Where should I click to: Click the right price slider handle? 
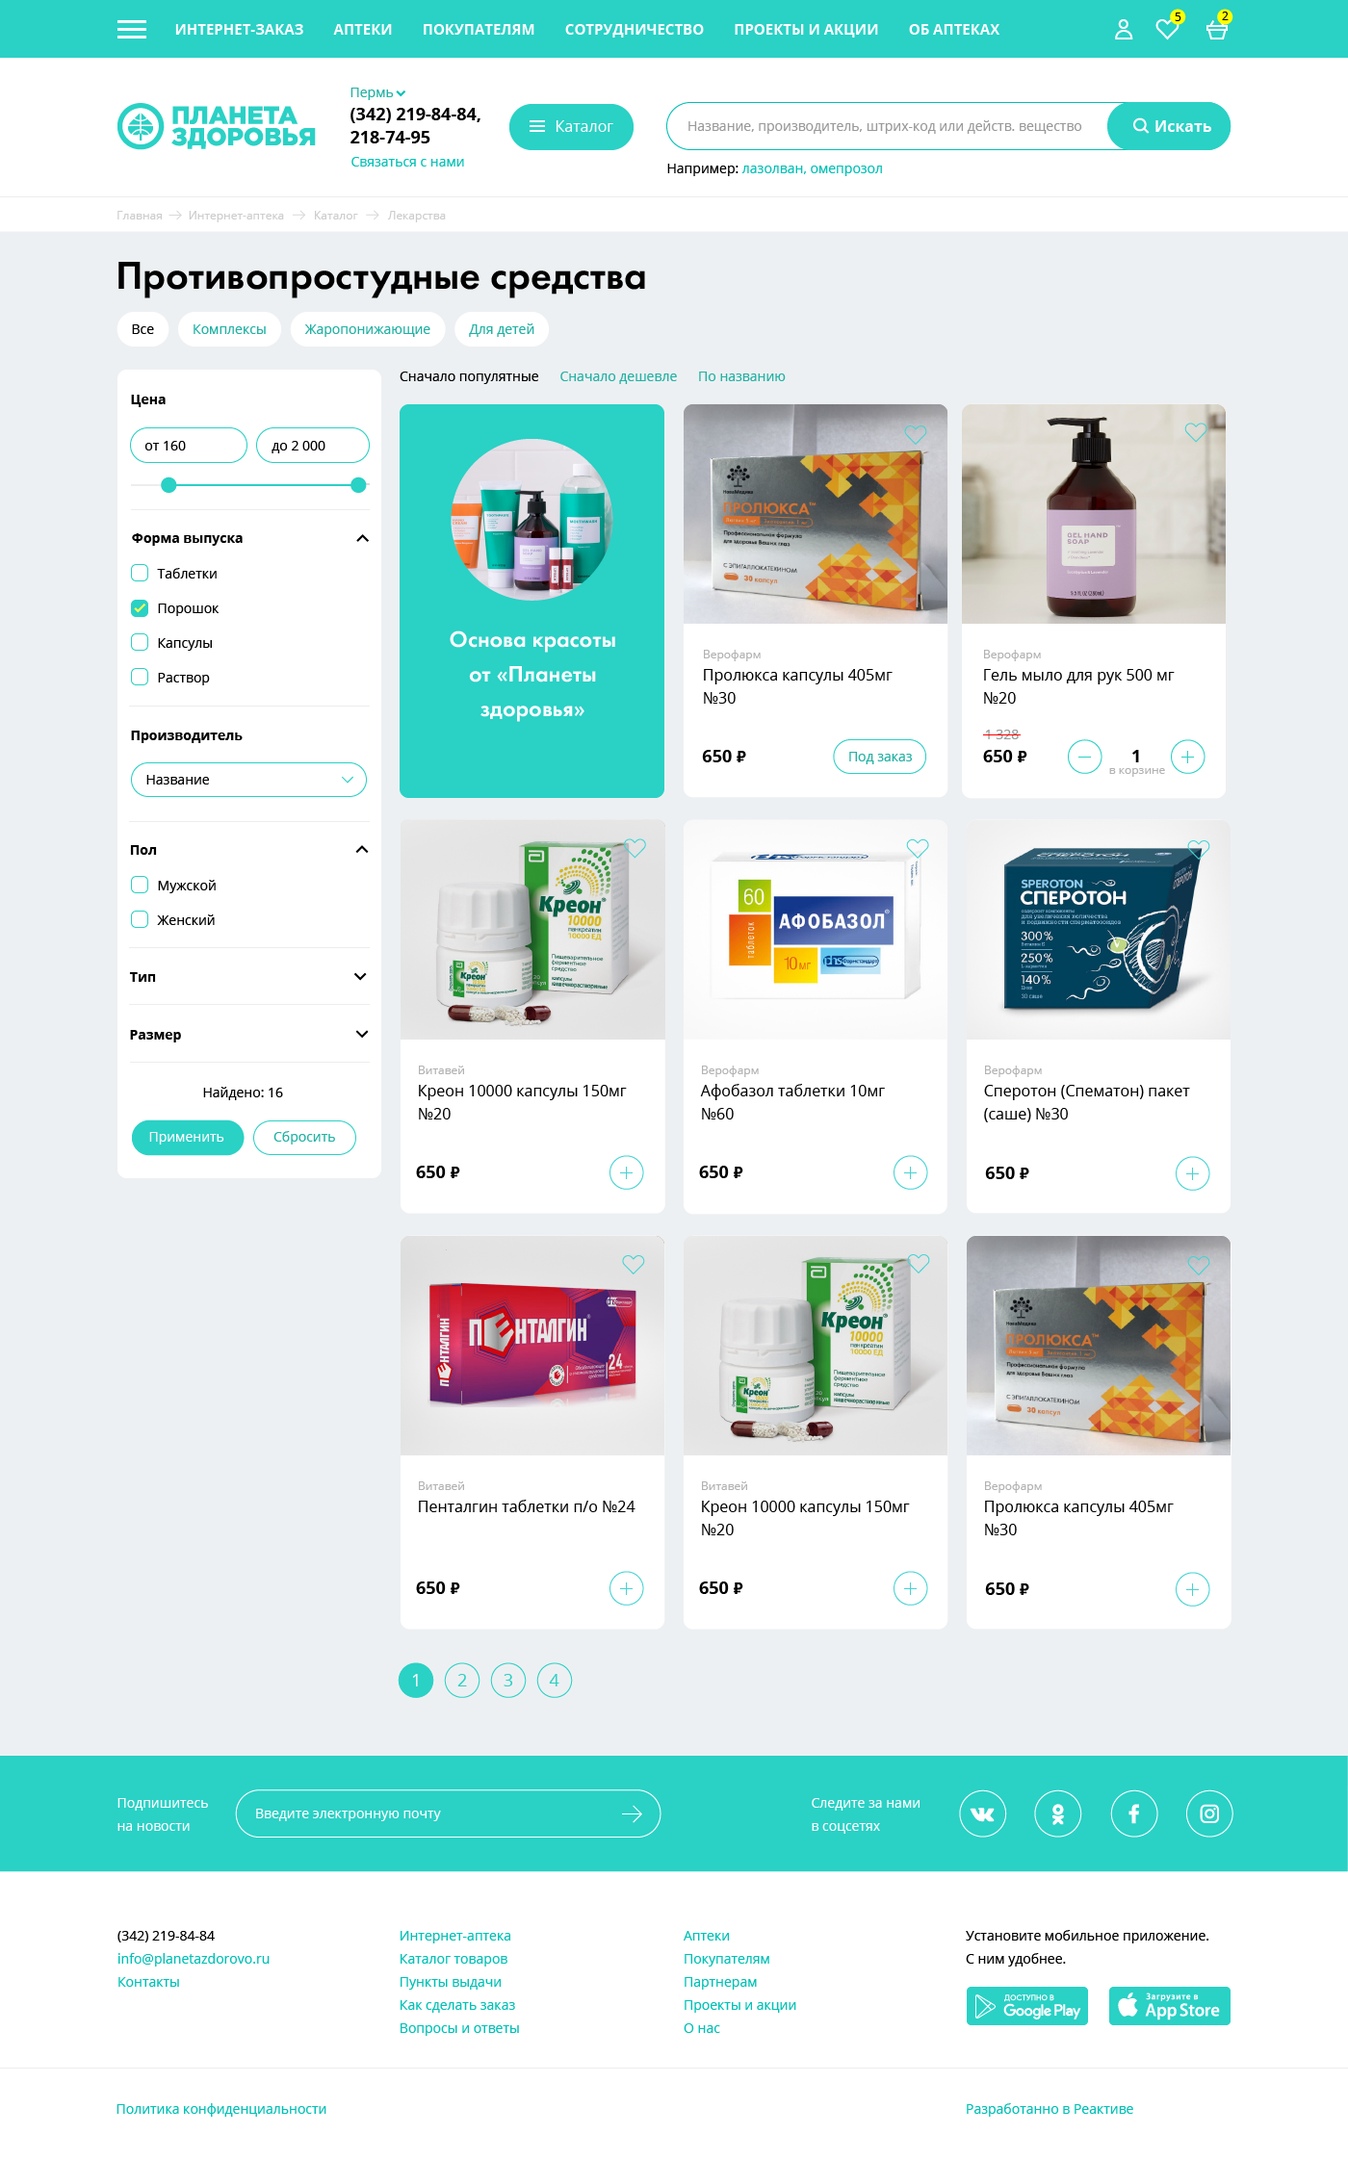[358, 485]
